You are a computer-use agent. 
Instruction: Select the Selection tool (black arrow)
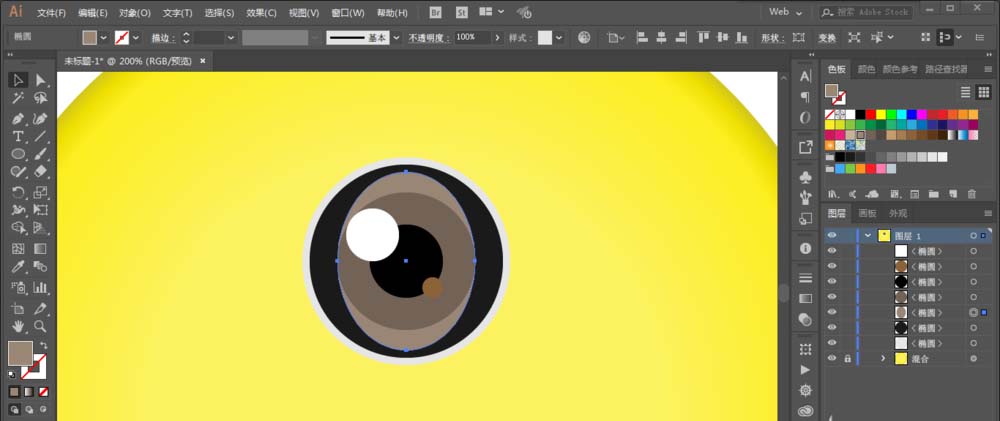point(18,80)
